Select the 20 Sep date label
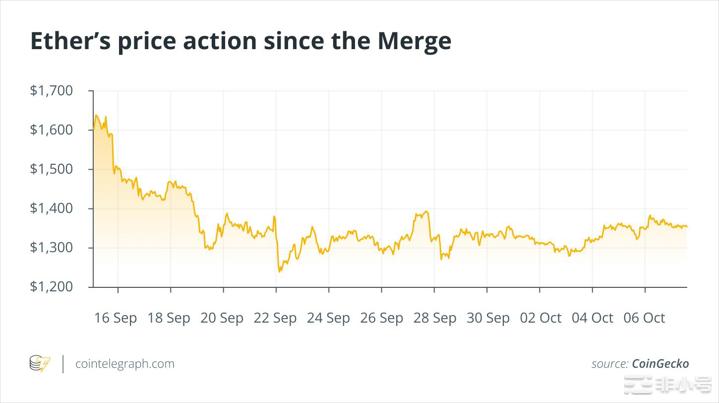The height and width of the screenshot is (403, 719). [220, 318]
